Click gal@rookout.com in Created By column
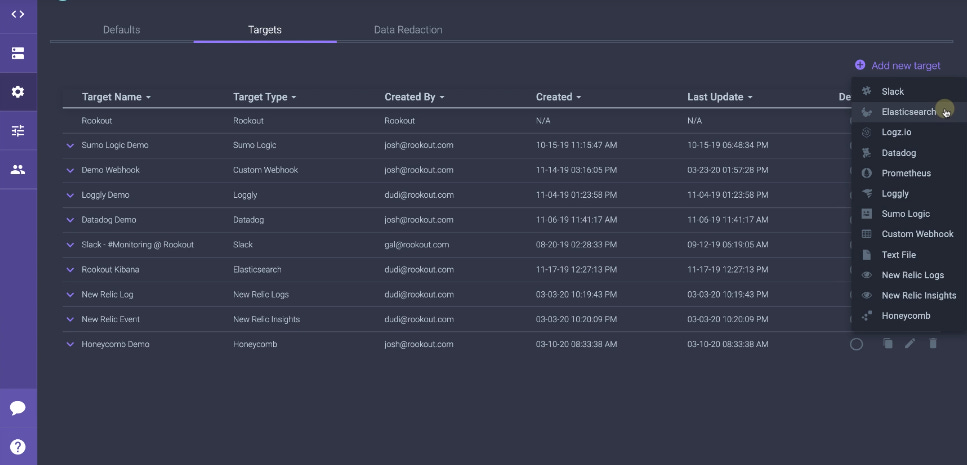Screen dimensions: 967x465 coord(417,245)
